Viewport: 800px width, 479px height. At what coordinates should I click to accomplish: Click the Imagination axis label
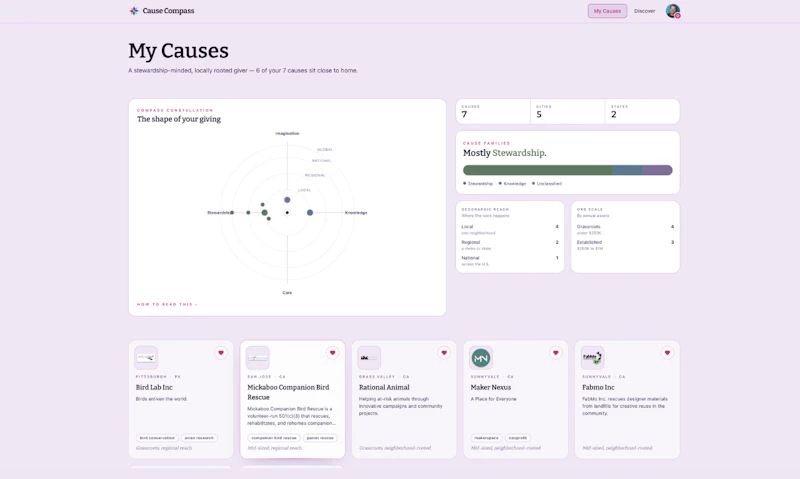pos(287,133)
